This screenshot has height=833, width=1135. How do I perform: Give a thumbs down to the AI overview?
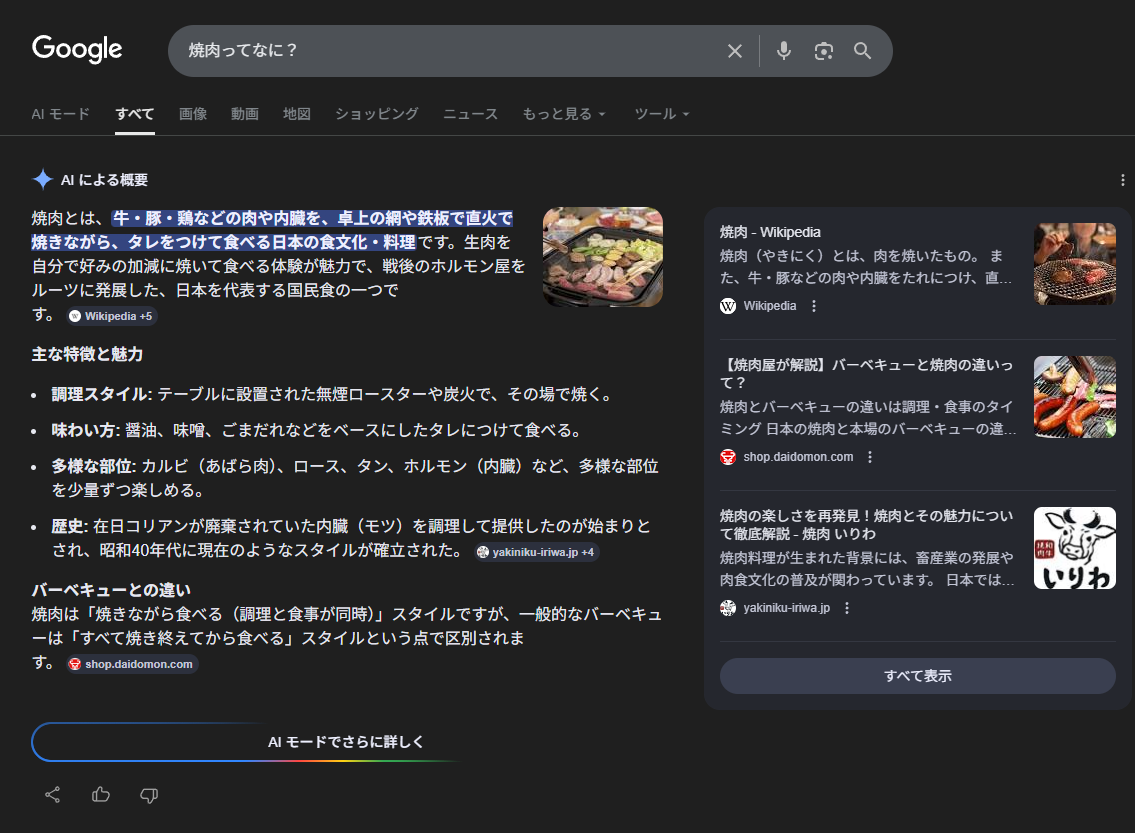148,794
